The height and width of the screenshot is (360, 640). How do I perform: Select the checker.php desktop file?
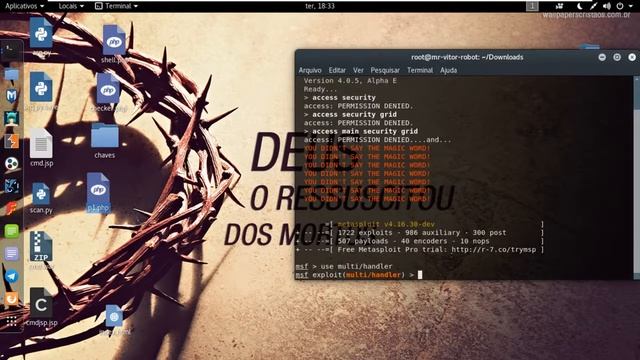click(x=109, y=92)
